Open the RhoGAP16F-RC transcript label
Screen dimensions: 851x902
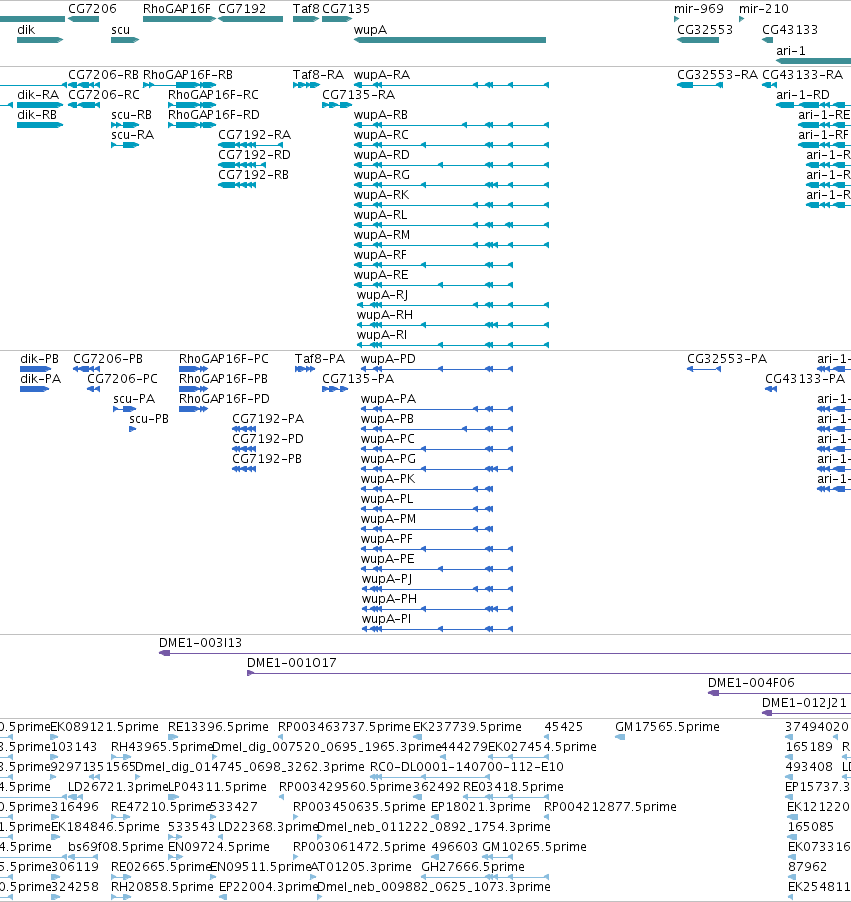[x=213, y=95]
